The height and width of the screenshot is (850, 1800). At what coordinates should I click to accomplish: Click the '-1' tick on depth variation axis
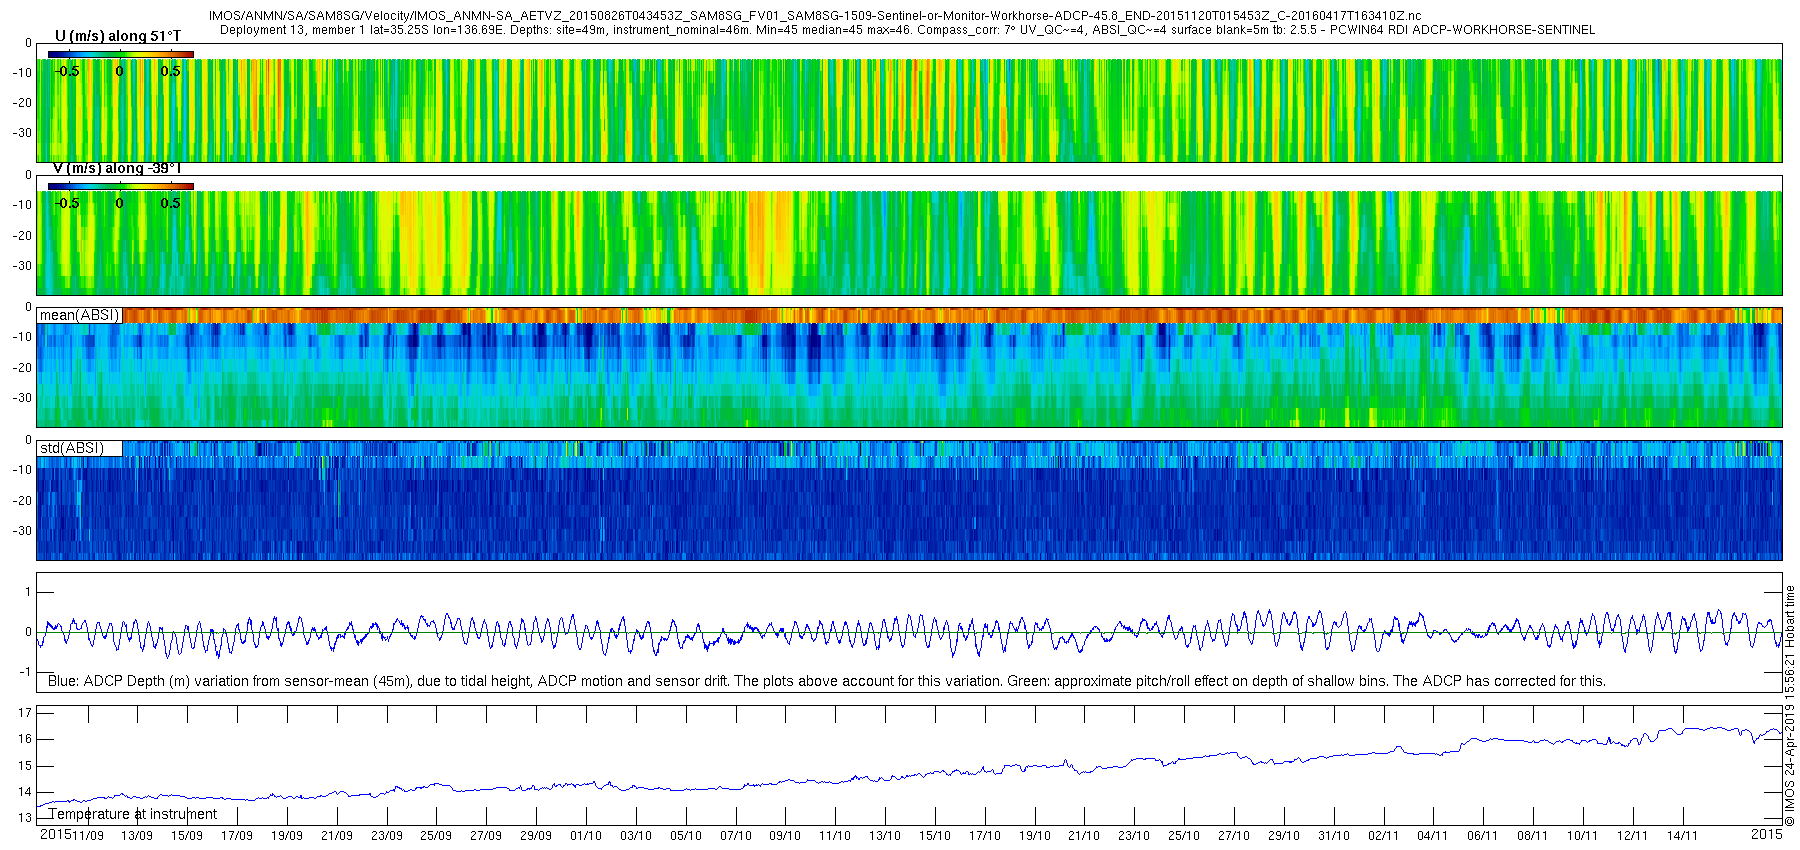pyautogui.click(x=27, y=672)
